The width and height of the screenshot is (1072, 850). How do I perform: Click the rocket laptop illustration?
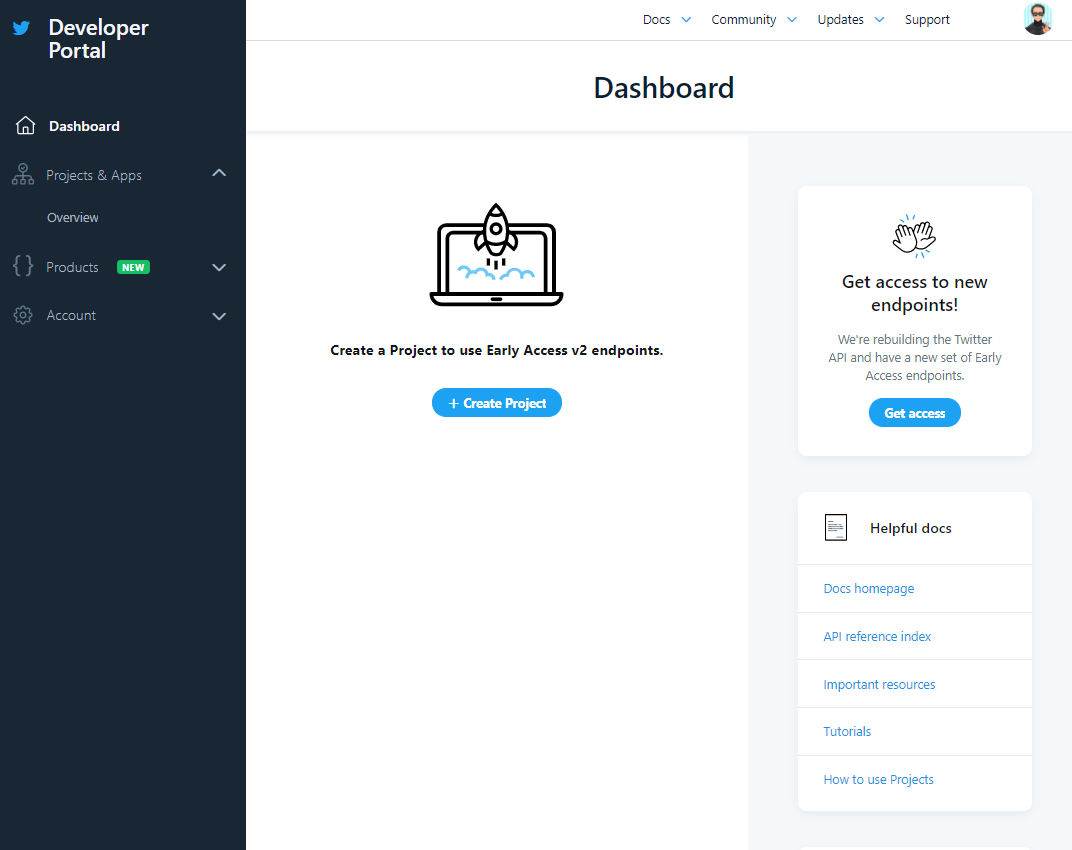tap(496, 255)
